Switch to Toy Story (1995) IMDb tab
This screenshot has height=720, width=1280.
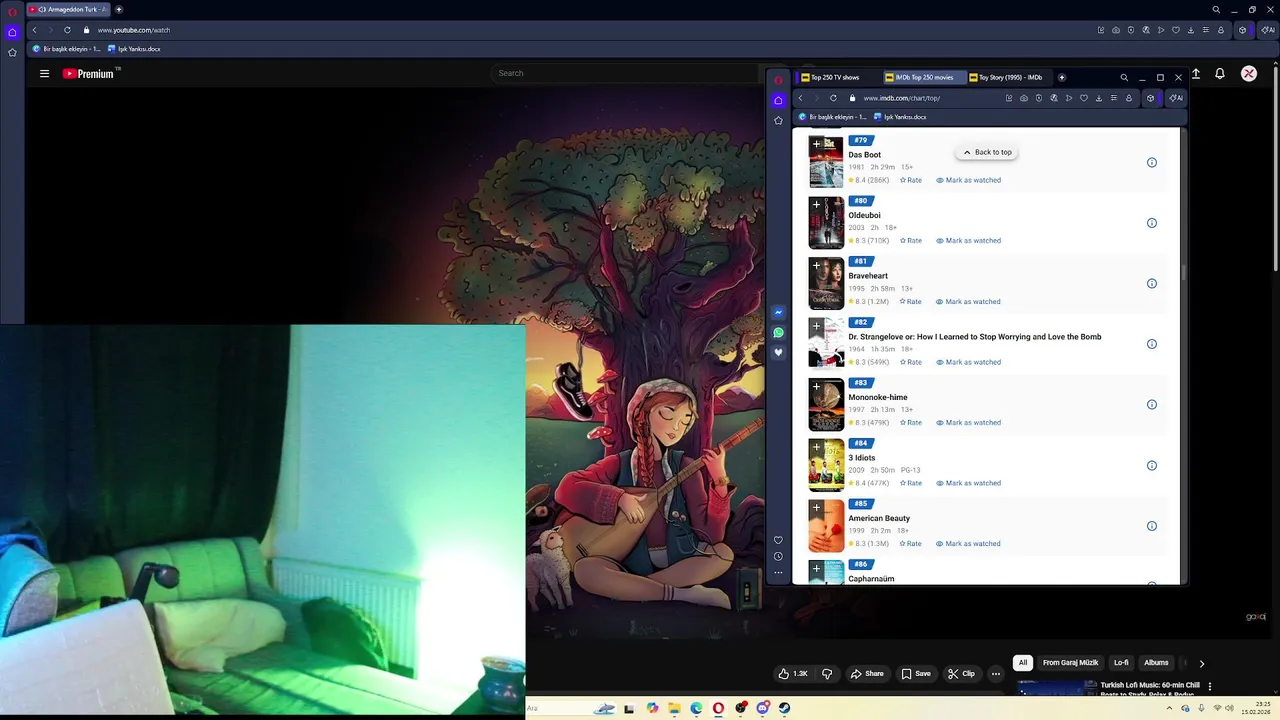[1009, 77]
